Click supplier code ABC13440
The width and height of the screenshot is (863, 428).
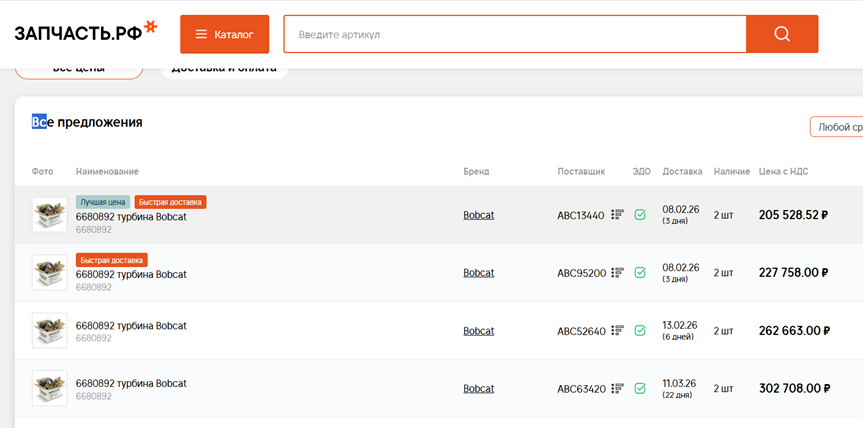click(581, 215)
